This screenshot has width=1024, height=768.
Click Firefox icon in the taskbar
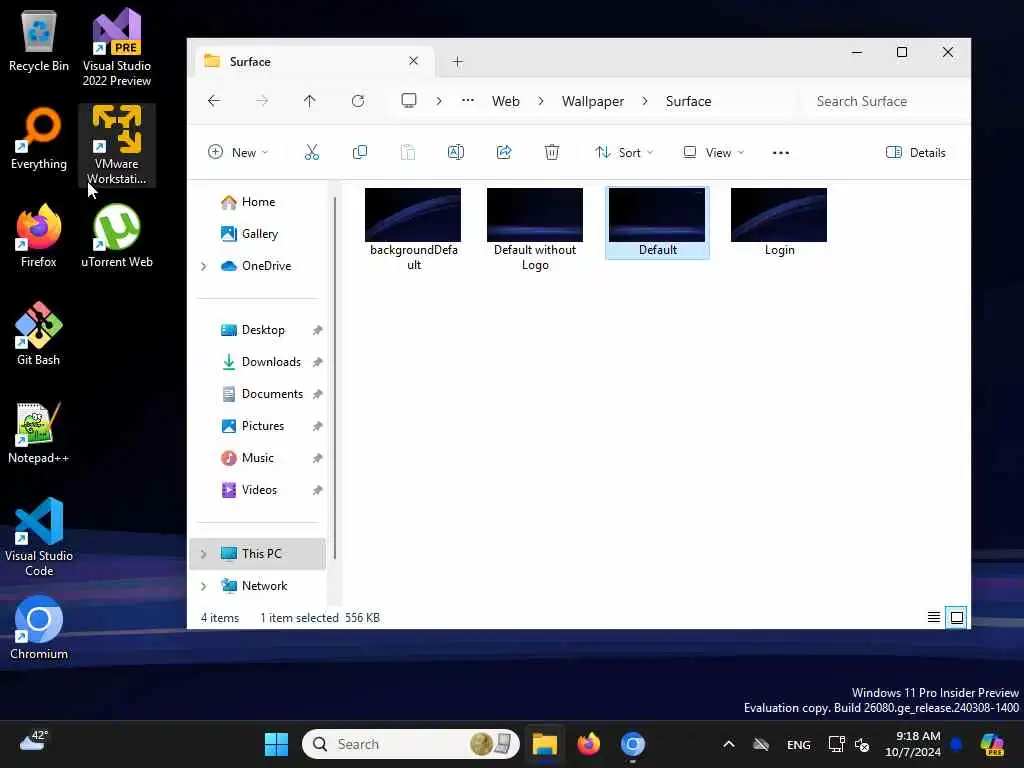(588, 744)
